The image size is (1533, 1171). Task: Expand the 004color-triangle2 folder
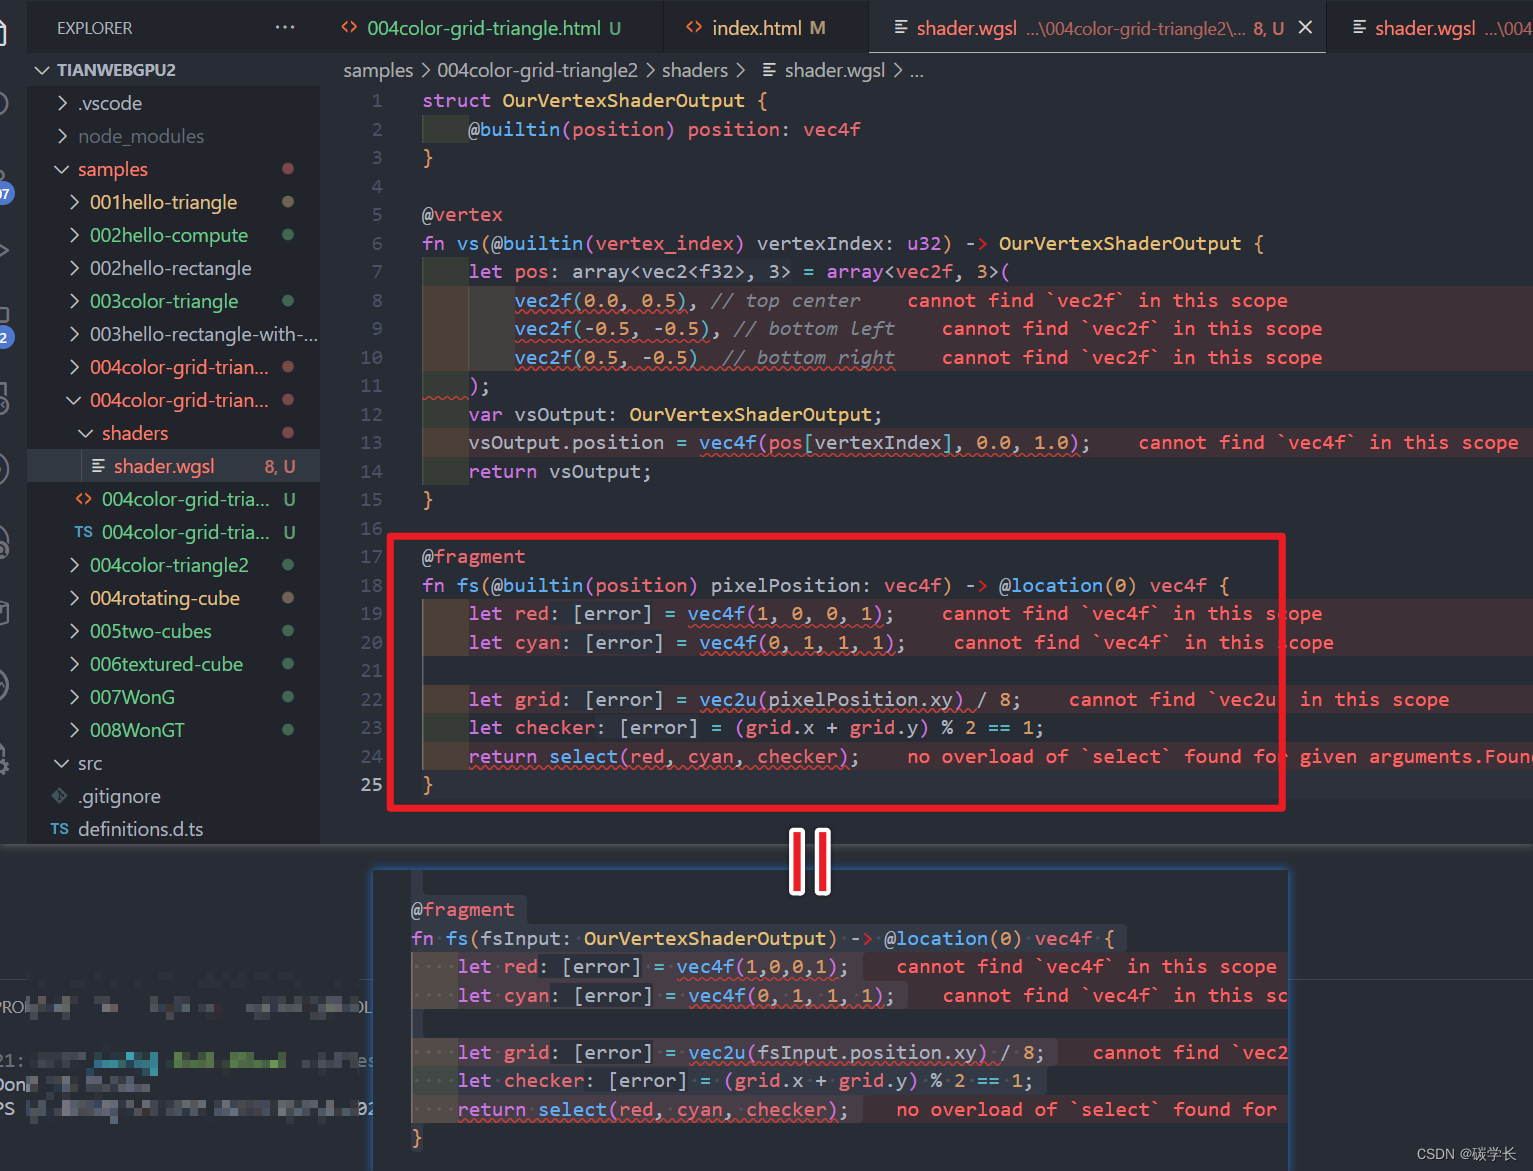[x=174, y=565]
